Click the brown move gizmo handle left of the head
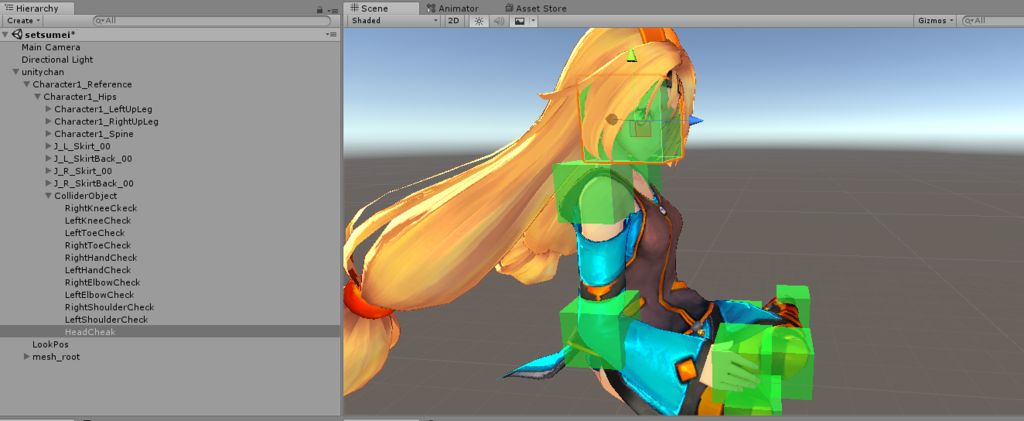This screenshot has width=1024, height=421. tap(611, 119)
